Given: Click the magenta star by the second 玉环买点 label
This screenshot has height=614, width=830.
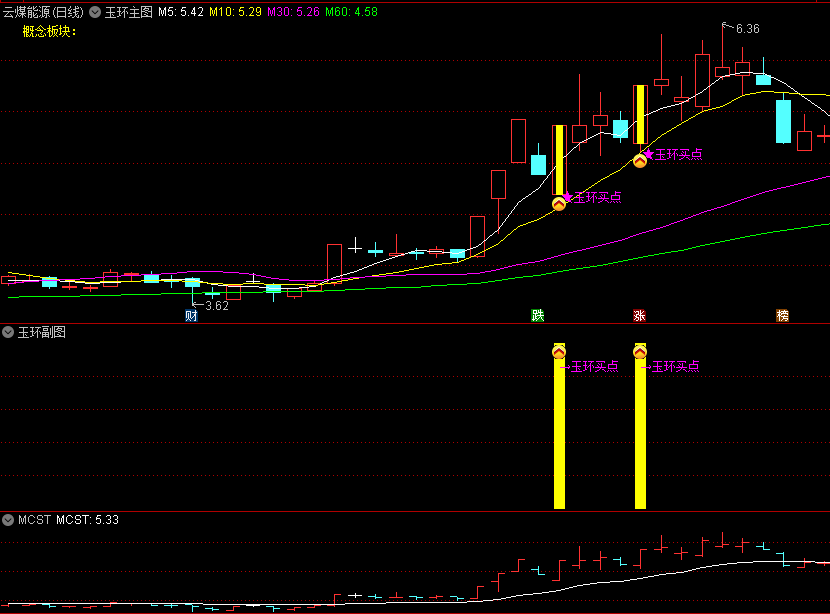Looking at the screenshot, I should tap(649, 154).
